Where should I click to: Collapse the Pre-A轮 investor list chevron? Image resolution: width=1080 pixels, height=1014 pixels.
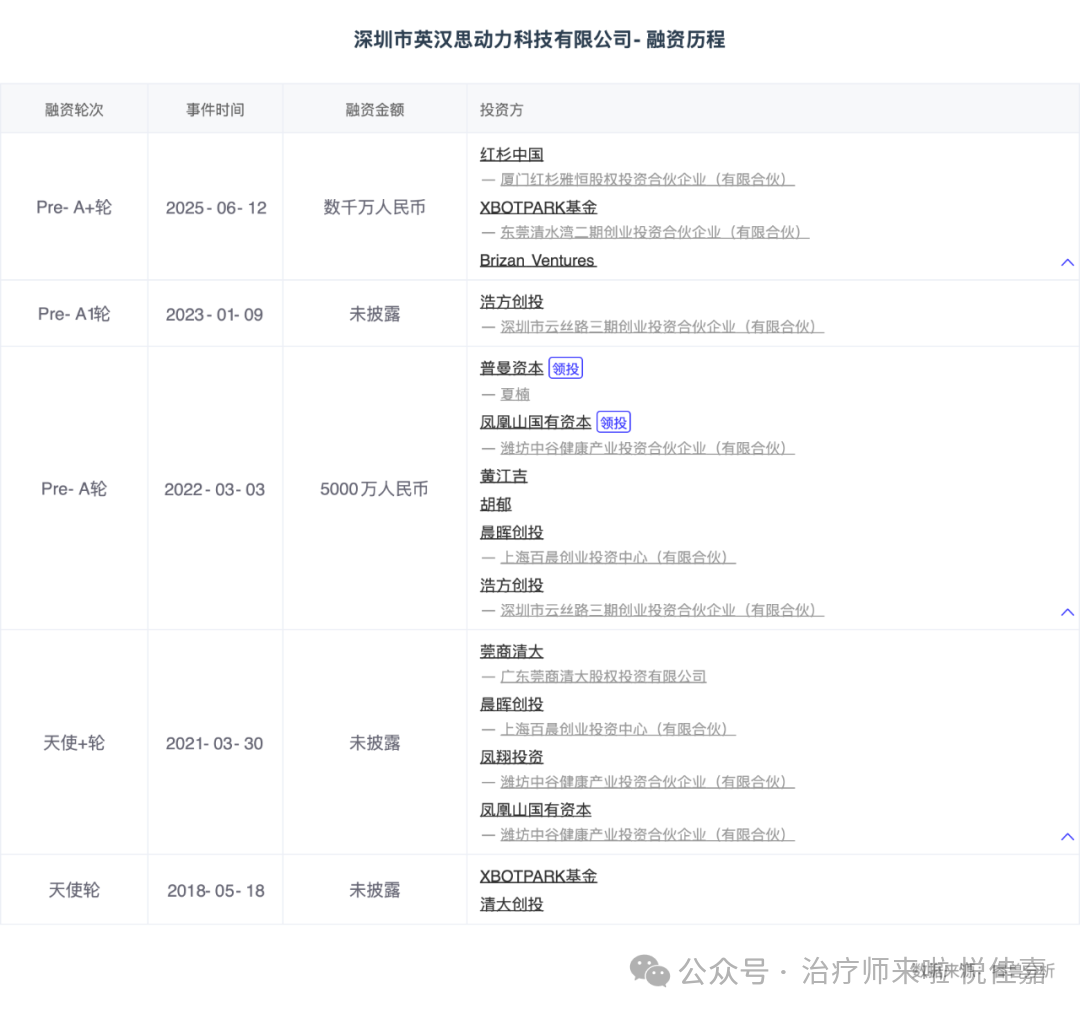(1067, 611)
